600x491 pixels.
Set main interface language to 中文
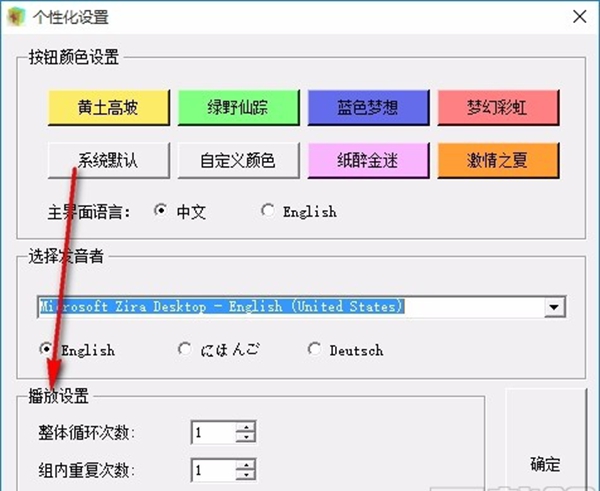click(160, 210)
